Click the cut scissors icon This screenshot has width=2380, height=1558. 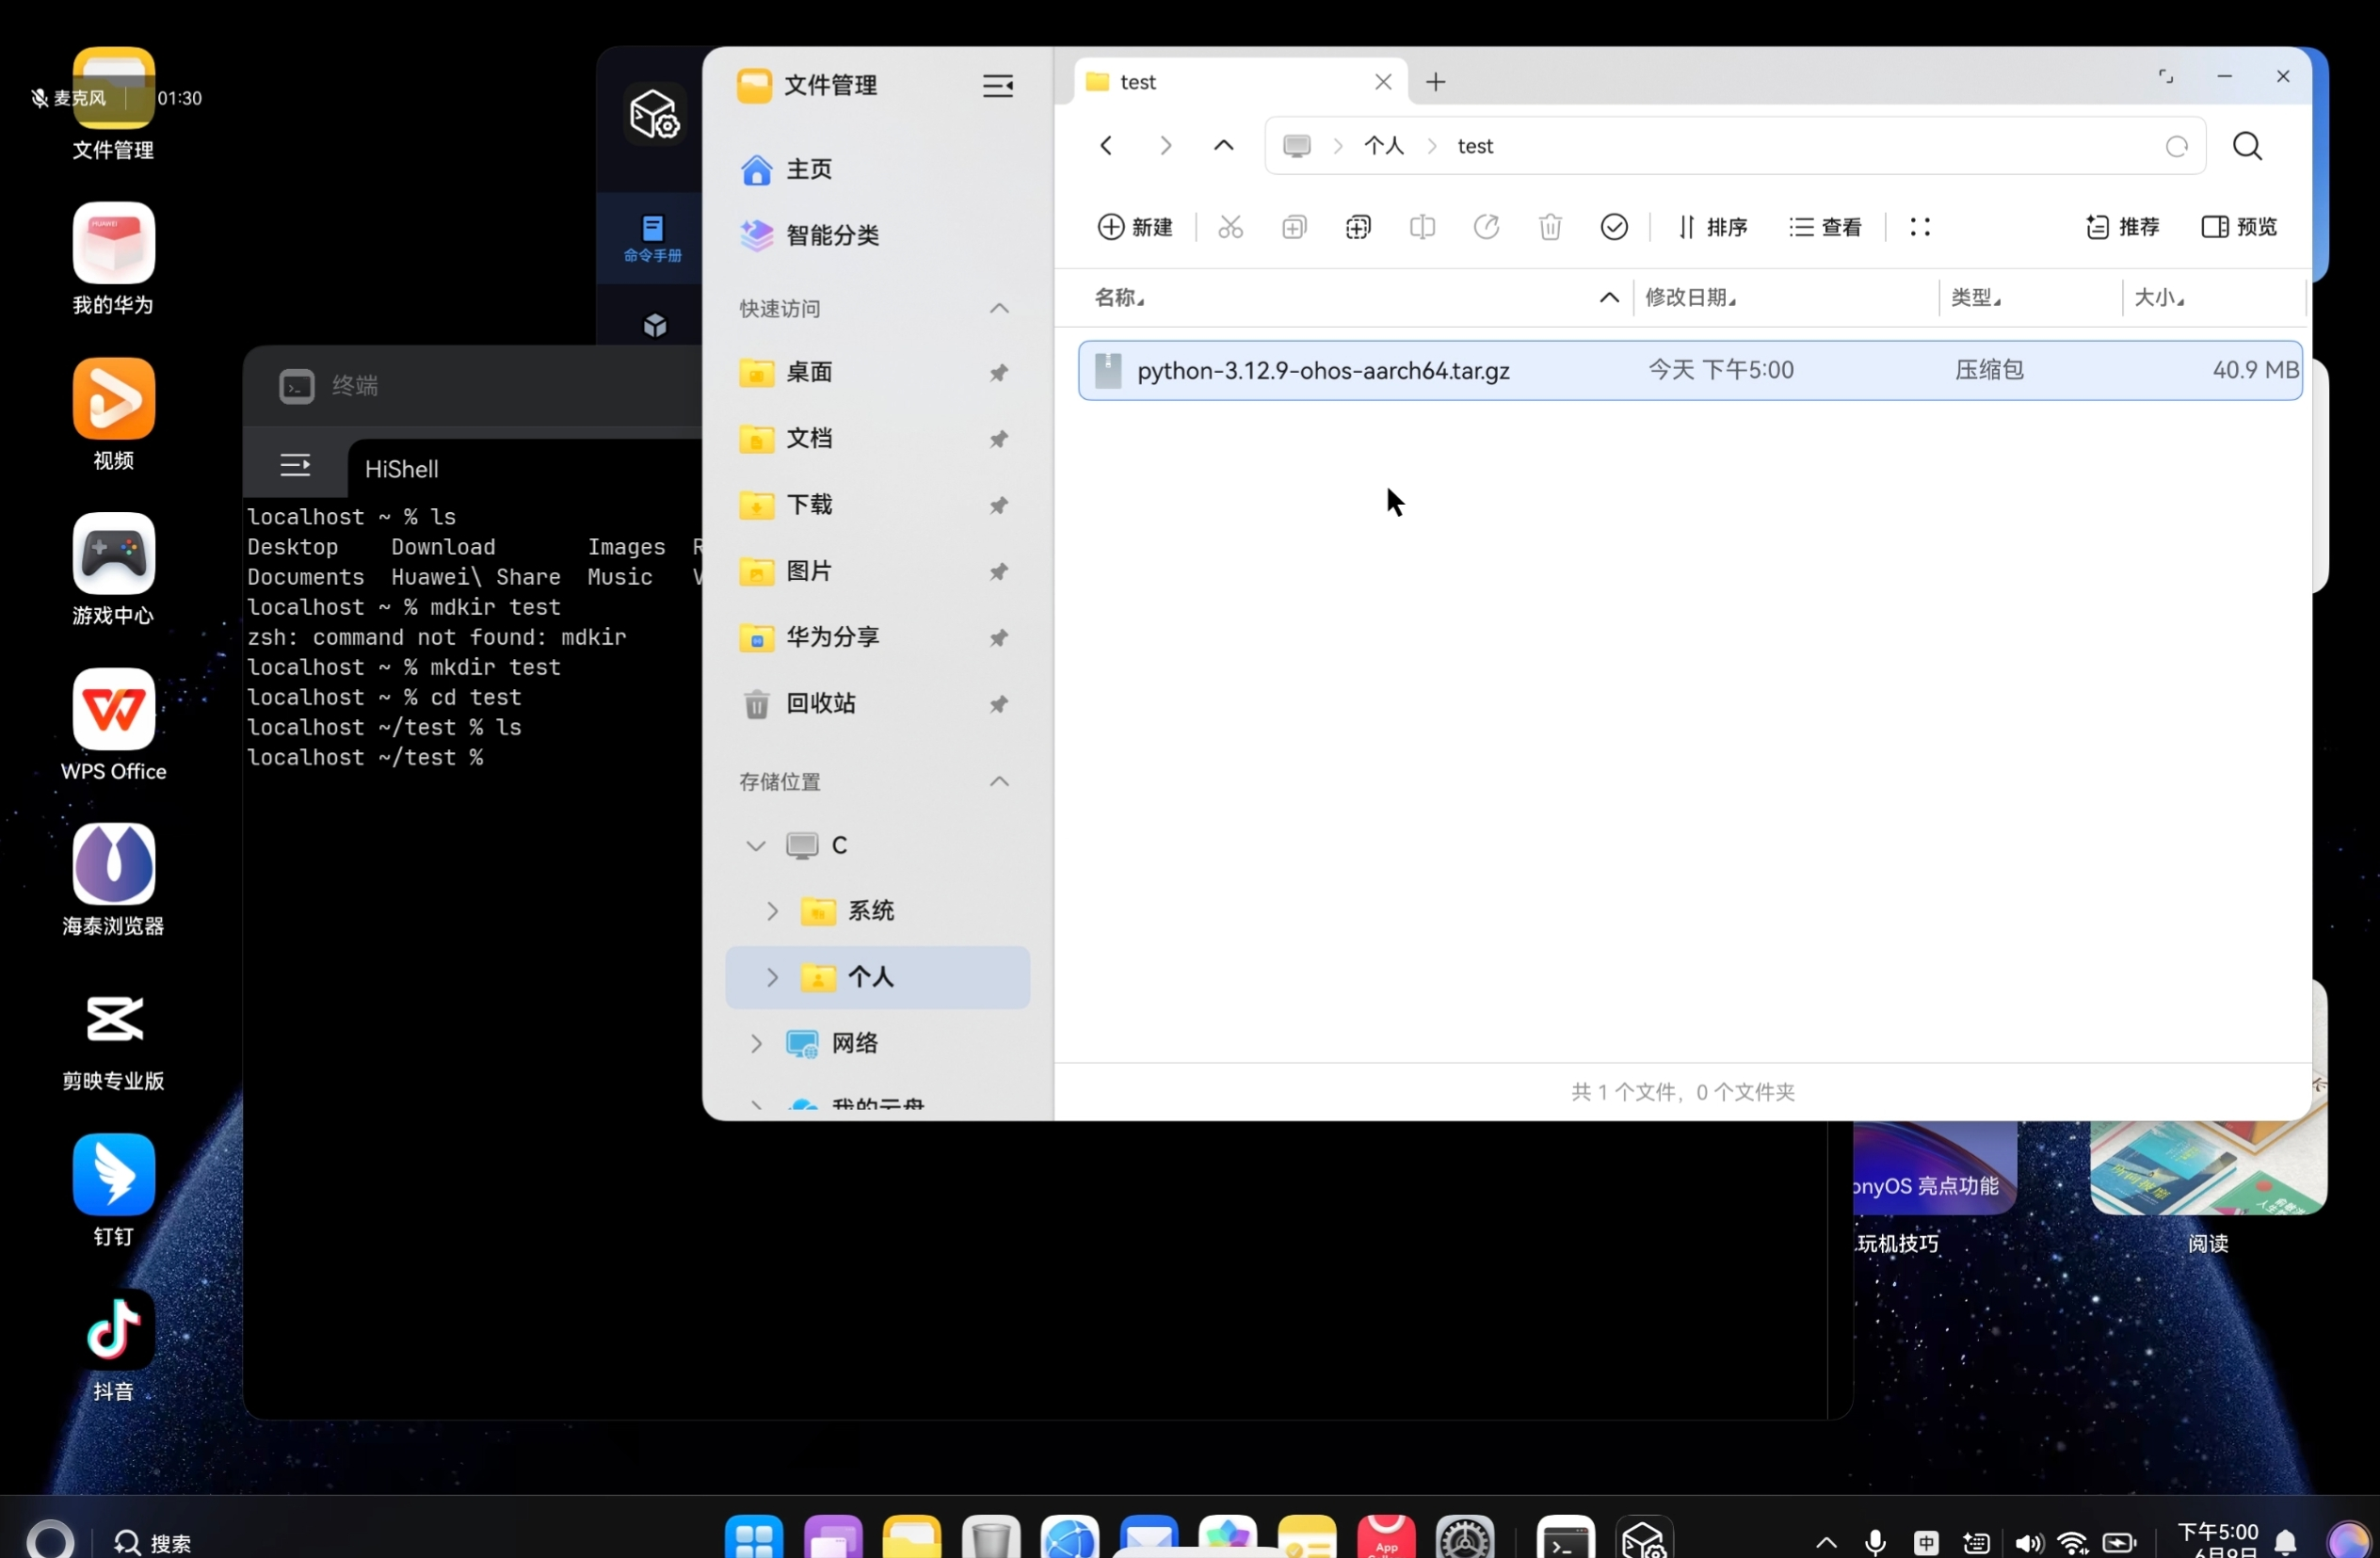(1230, 227)
